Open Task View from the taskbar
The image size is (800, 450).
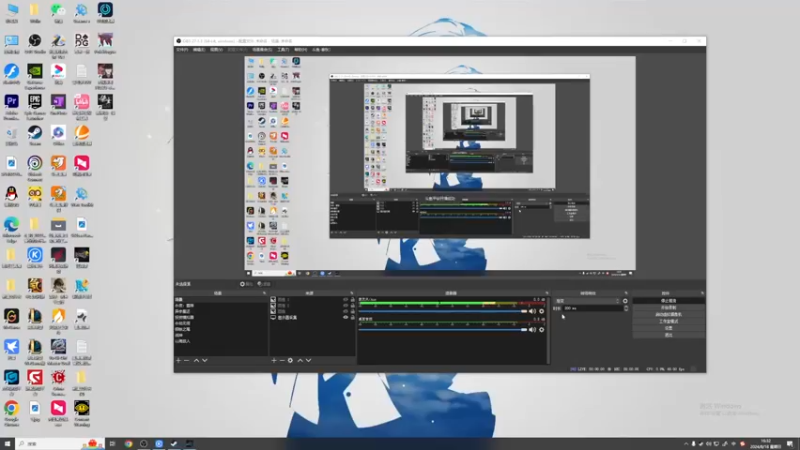click(x=113, y=444)
